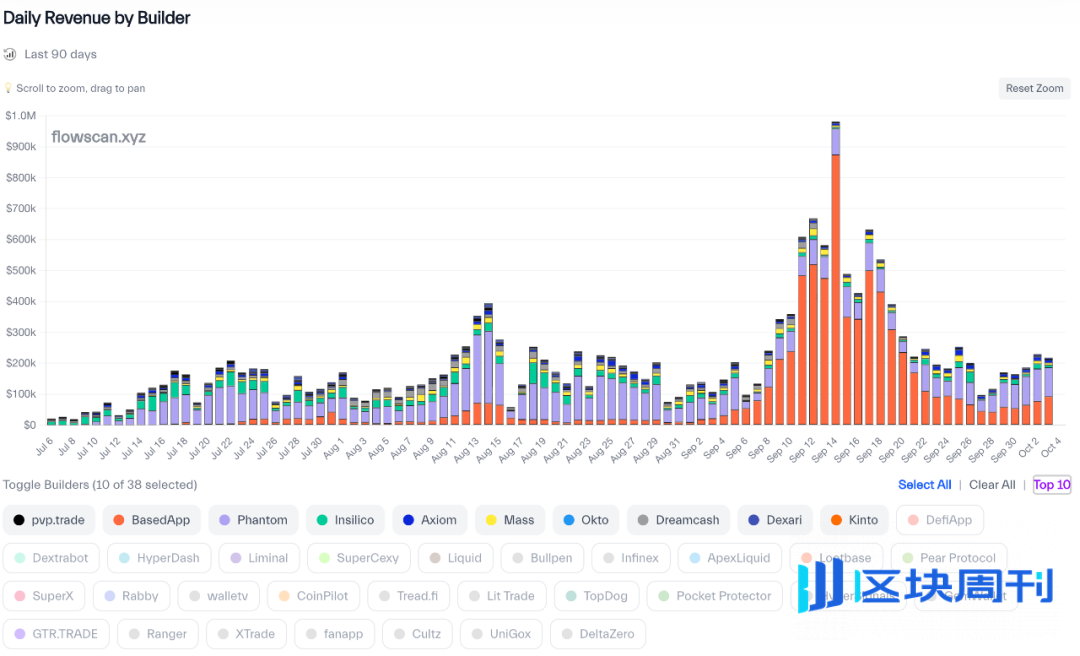Disable the Phantom builder series
Image resolution: width=1080 pixels, height=656 pixels.
click(x=252, y=520)
